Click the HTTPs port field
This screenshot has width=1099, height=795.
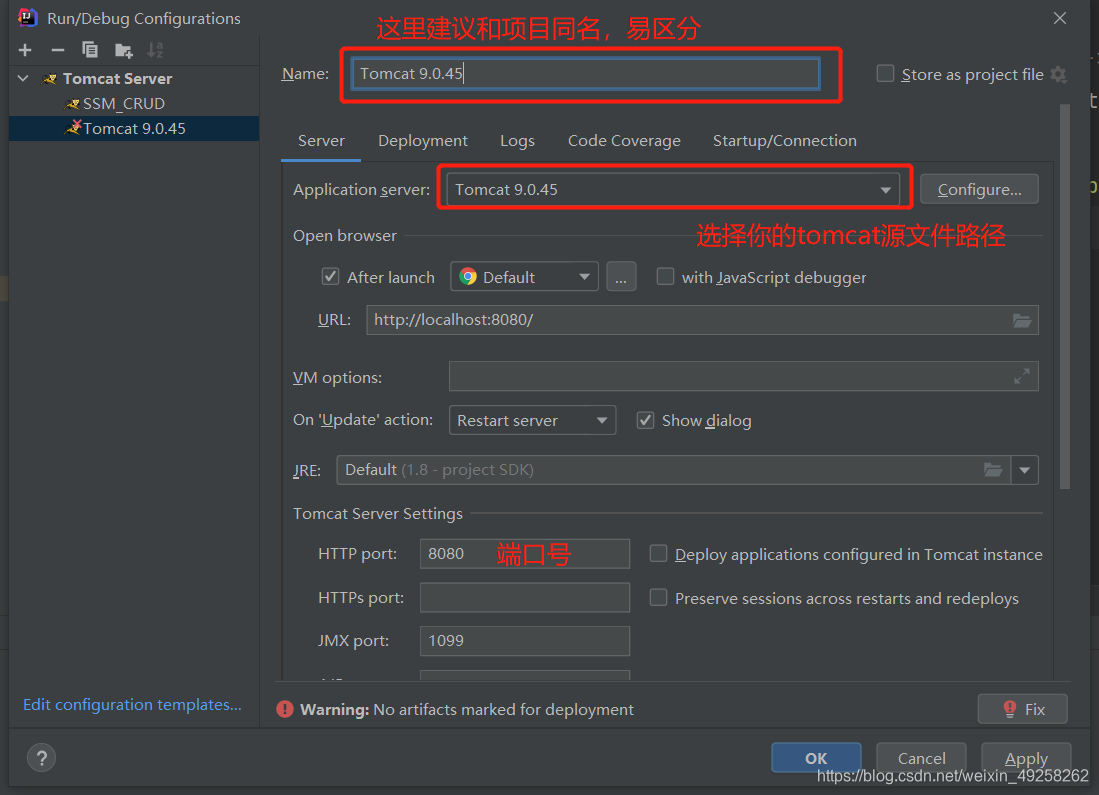[525, 597]
